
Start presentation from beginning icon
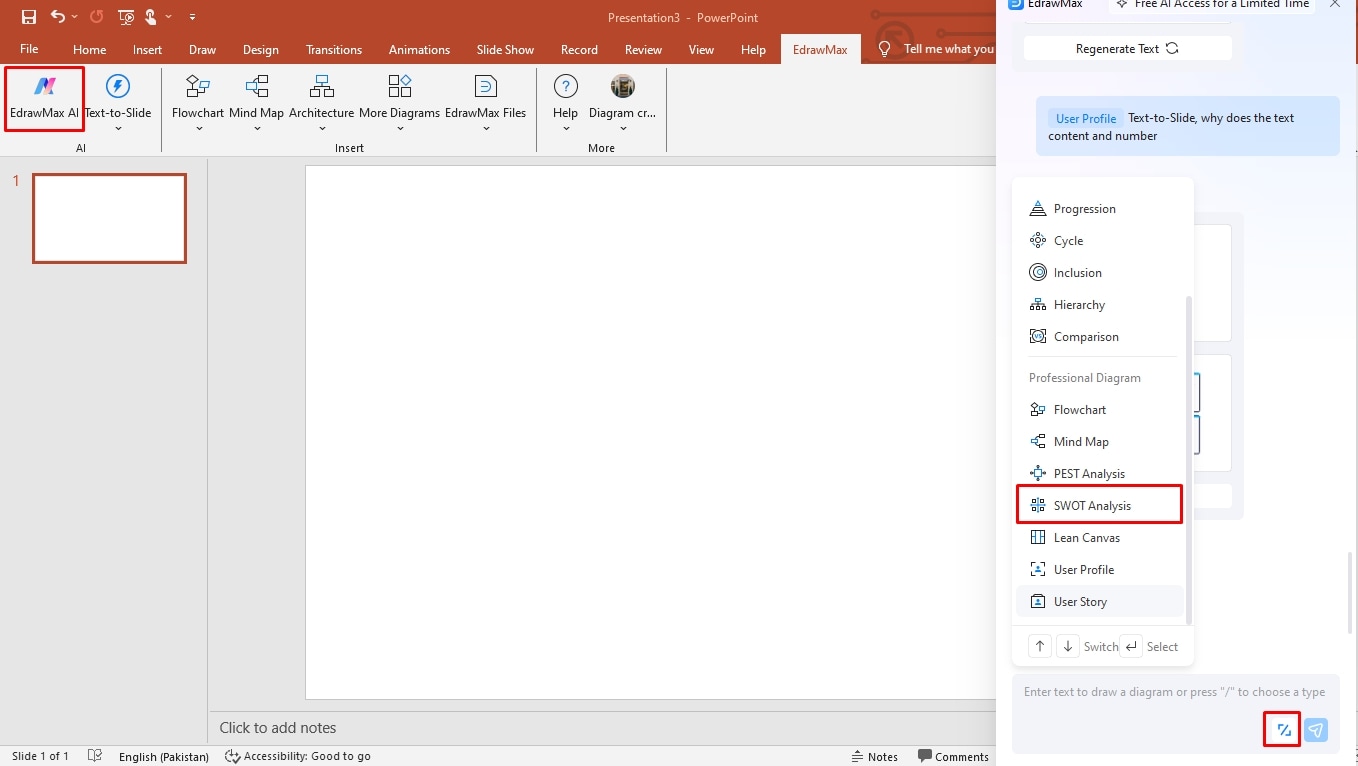tap(126, 17)
